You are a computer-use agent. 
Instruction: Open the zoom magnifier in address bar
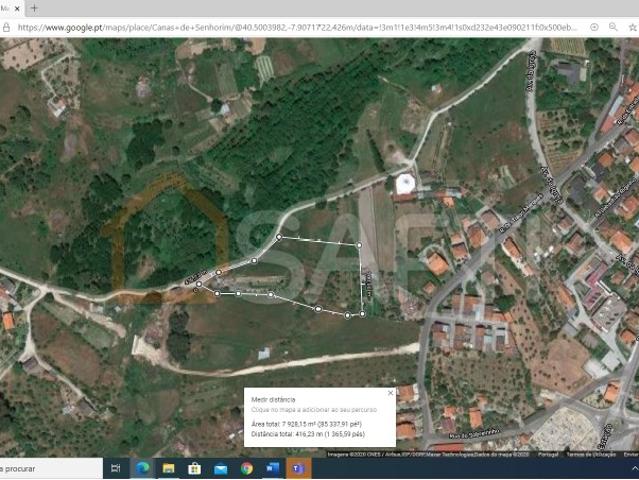[x=613, y=27]
